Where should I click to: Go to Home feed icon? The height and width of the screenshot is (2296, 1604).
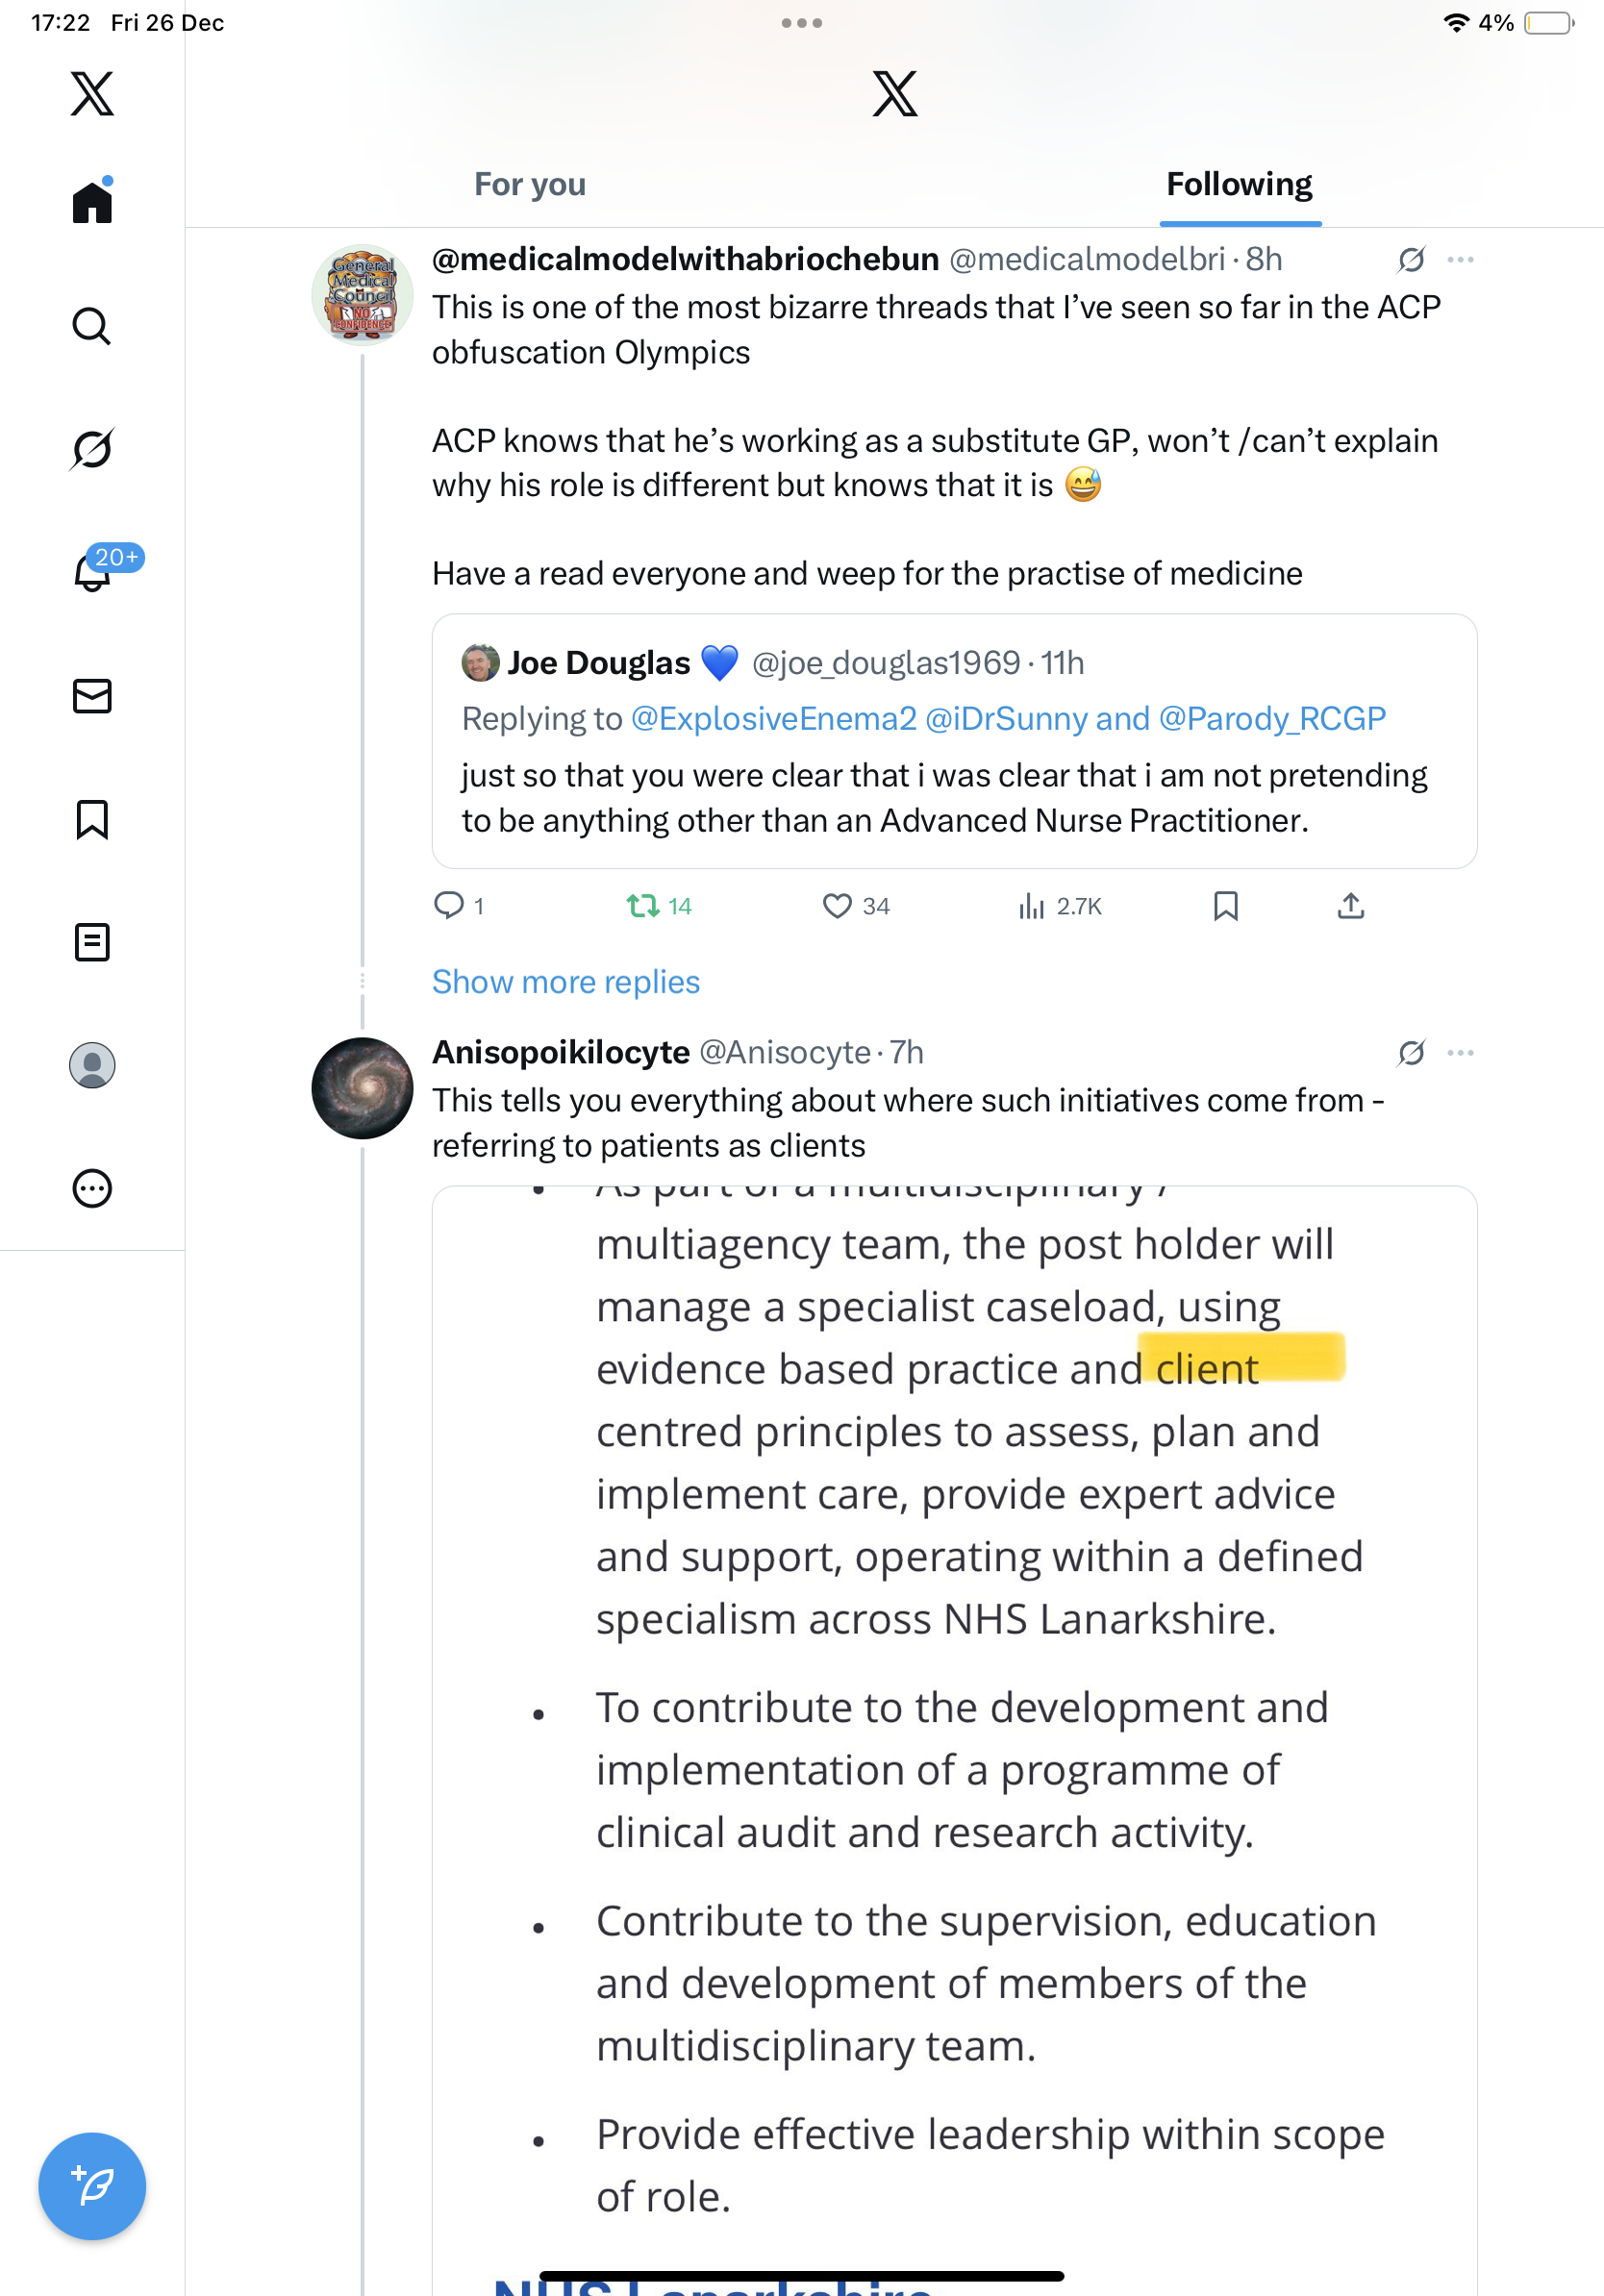pyautogui.click(x=92, y=203)
